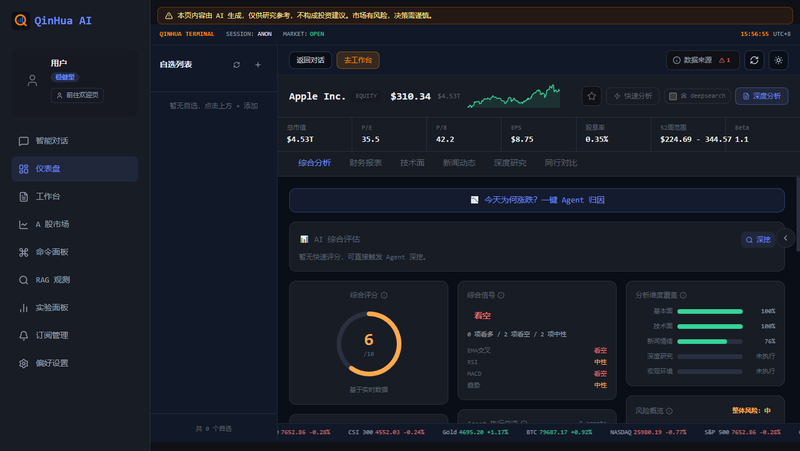Screen dimensions: 800x451
Task: Click the 新闻情绪 coverage progress bar
Action: pyautogui.click(x=710, y=341)
